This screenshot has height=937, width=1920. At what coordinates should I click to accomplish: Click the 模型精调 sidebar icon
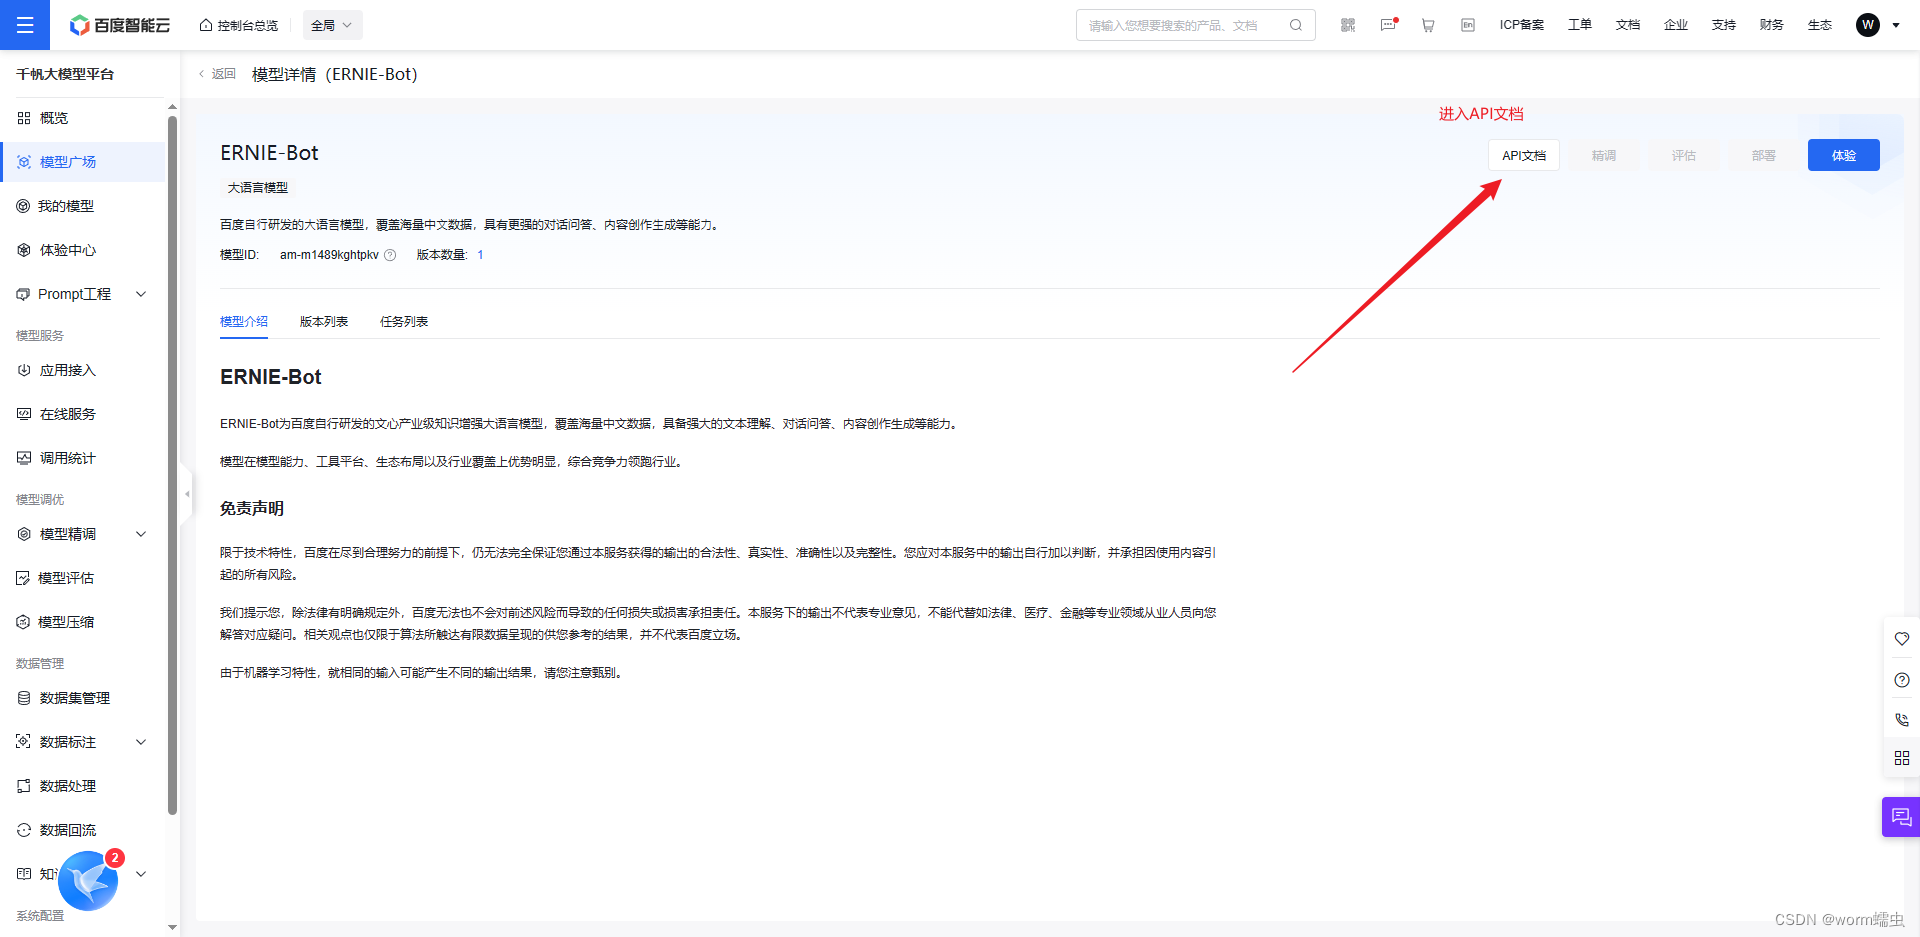coord(24,534)
